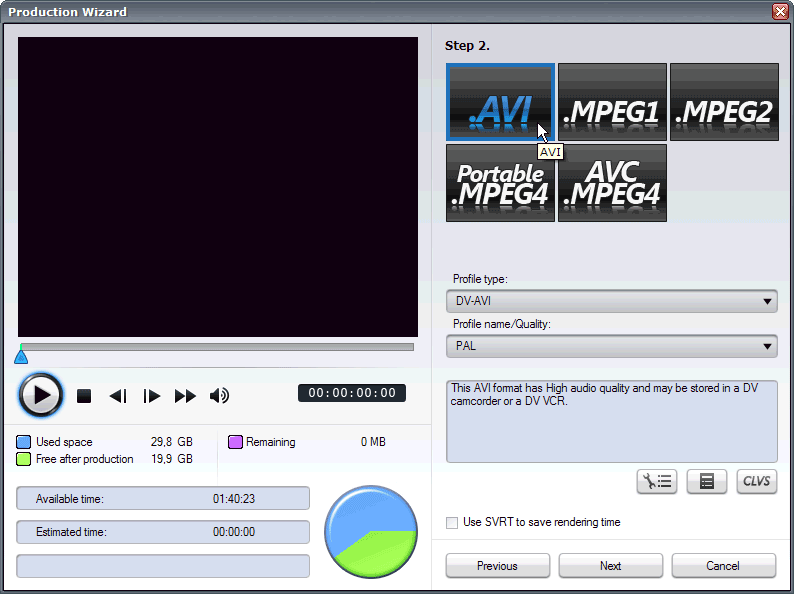Click the Used space blue swatch
This screenshot has width=794, height=594.
(x=23, y=442)
